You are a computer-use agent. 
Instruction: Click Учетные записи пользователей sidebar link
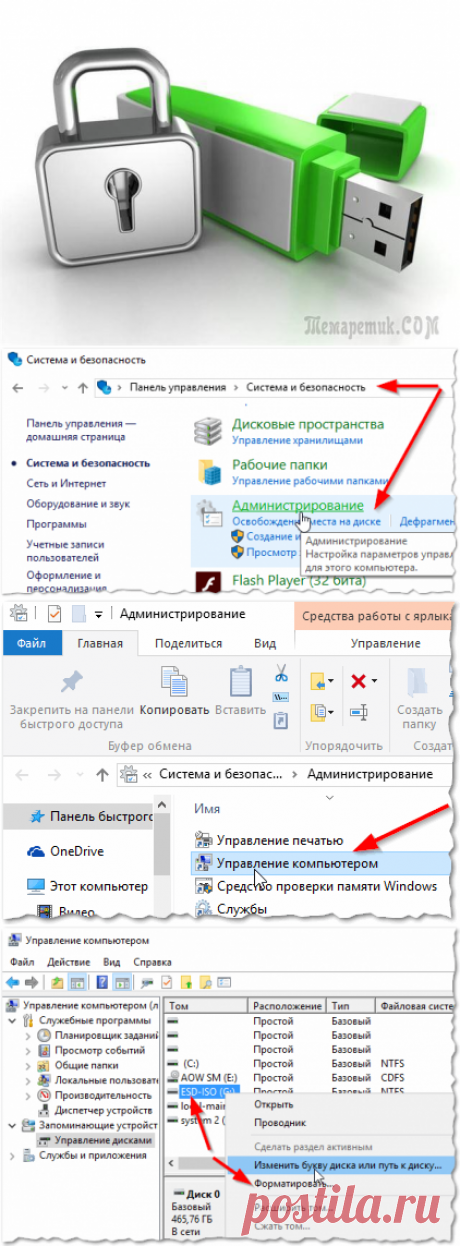click(63, 550)
